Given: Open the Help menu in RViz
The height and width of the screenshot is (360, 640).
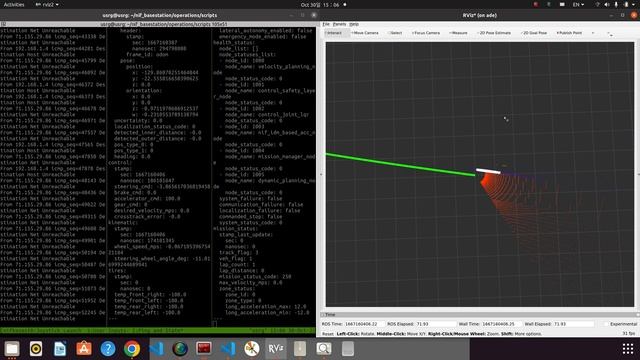Looking at the screenshot, I should (x=354, y=24).
